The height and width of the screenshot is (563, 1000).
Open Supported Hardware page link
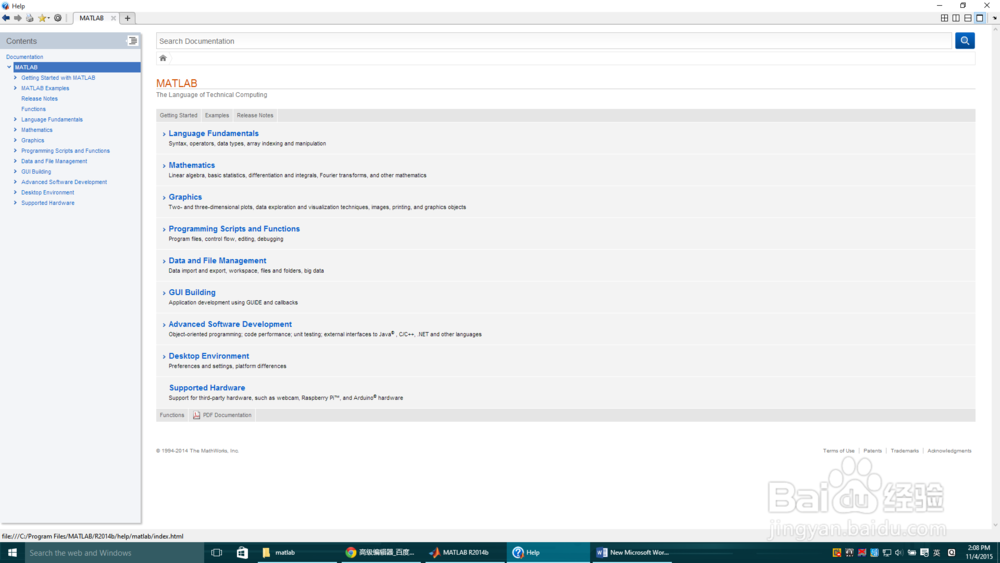point(207,388)
